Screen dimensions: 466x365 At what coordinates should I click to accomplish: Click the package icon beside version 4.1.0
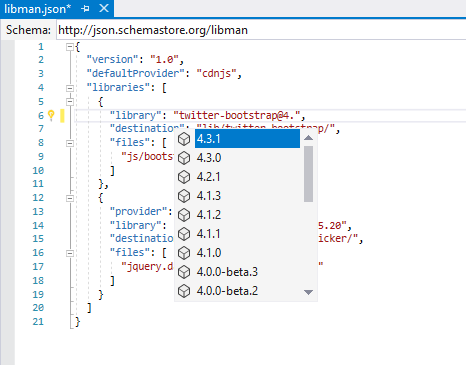click(x=184, y=253)
